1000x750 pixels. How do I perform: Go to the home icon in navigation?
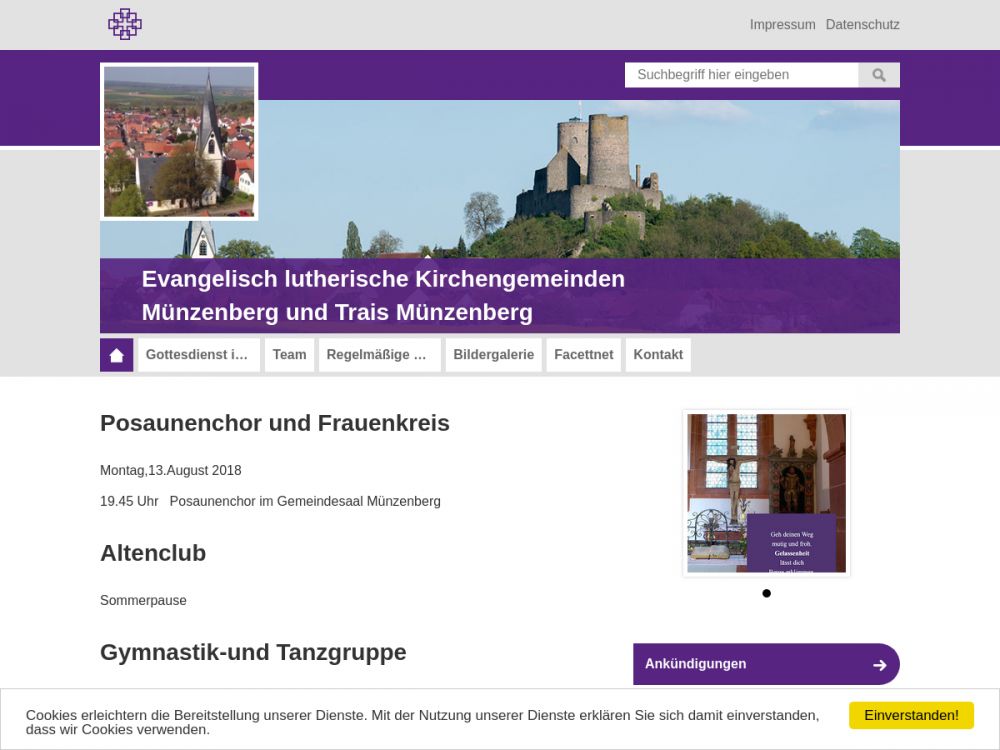117,355
